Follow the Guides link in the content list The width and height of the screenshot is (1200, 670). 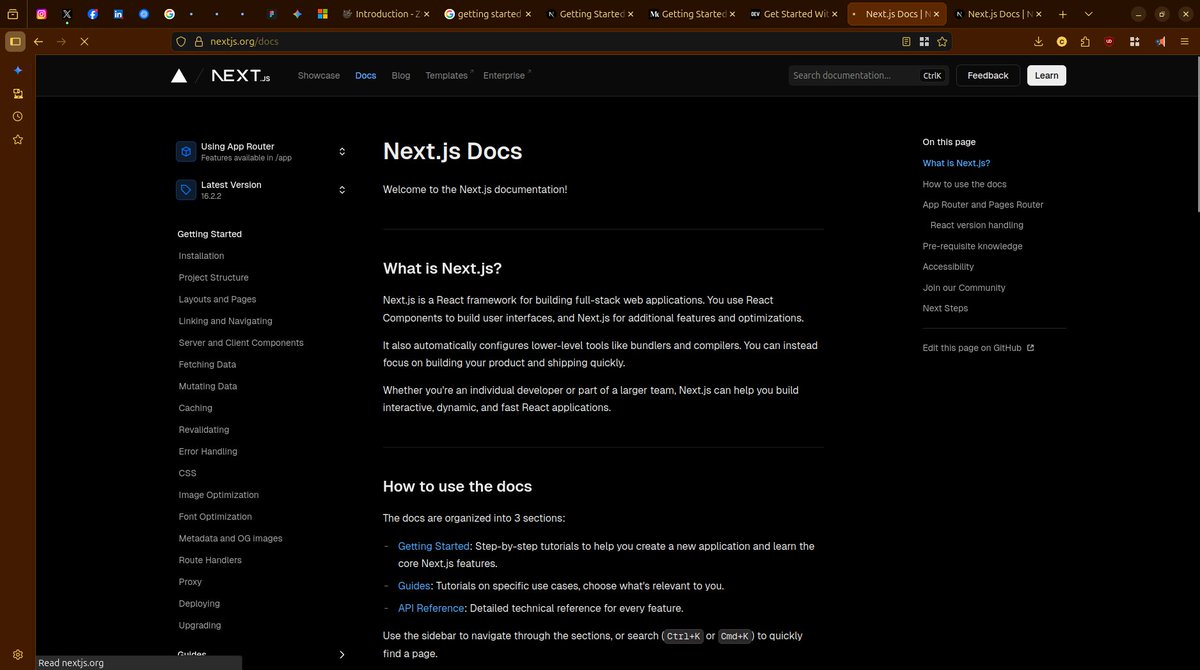415,586
